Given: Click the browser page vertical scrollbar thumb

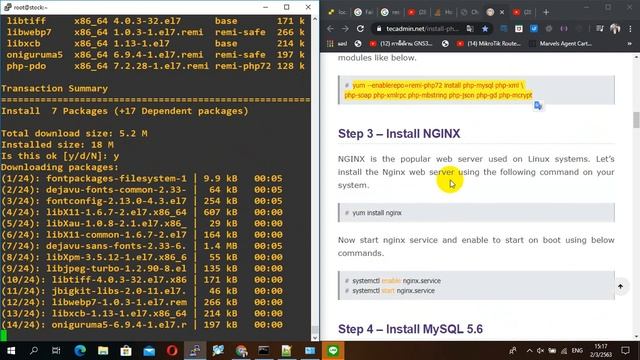Looking at the screenshot, I should [x=636, y=120].
